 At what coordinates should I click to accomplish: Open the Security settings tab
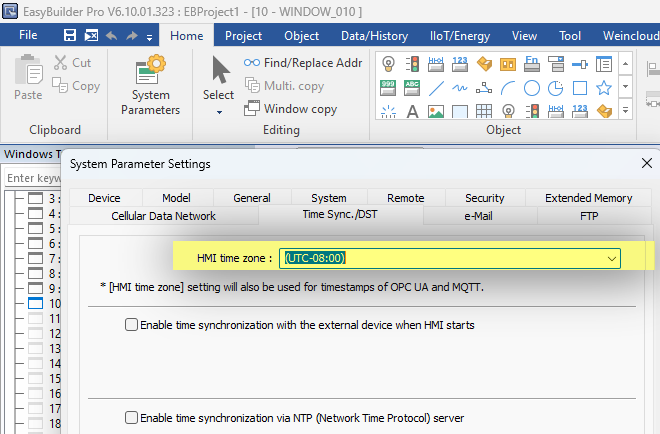[484, 198]
